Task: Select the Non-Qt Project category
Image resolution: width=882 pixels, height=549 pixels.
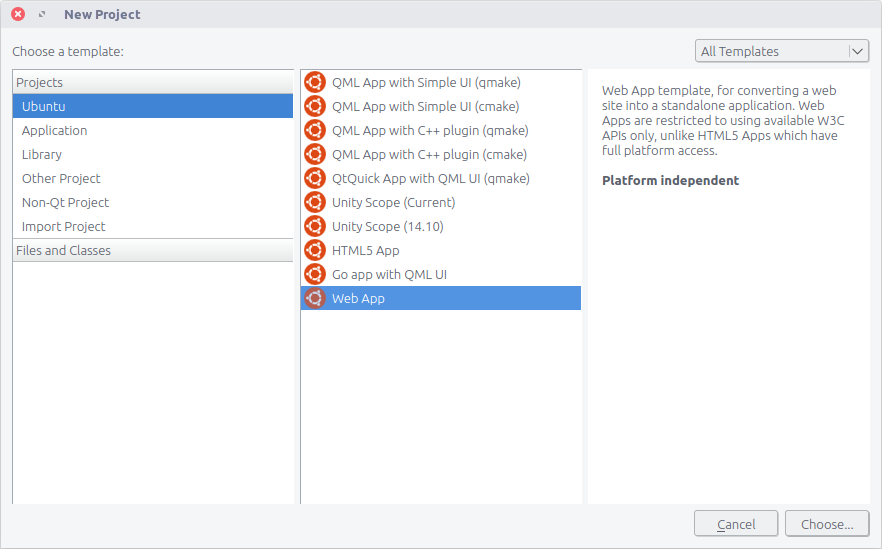Action: pos(152,202)
